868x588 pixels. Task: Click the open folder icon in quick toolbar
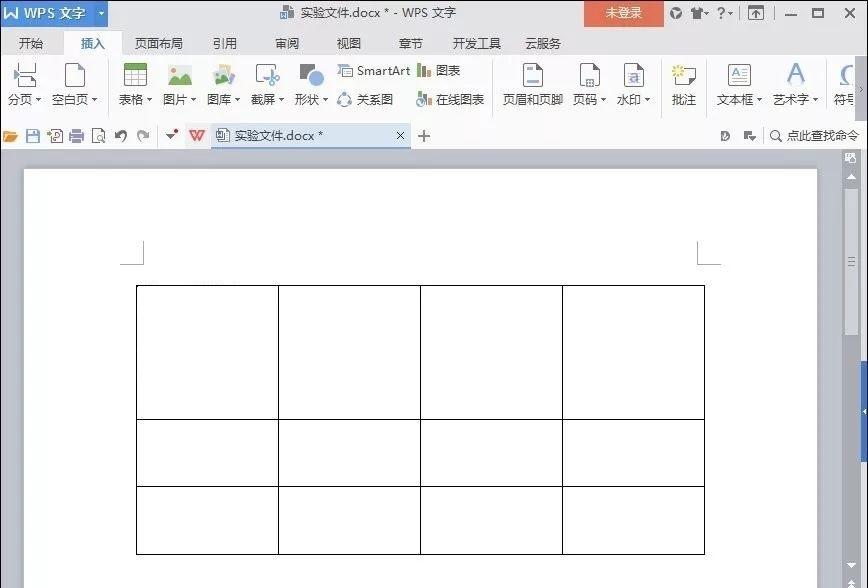click(11, 136)
